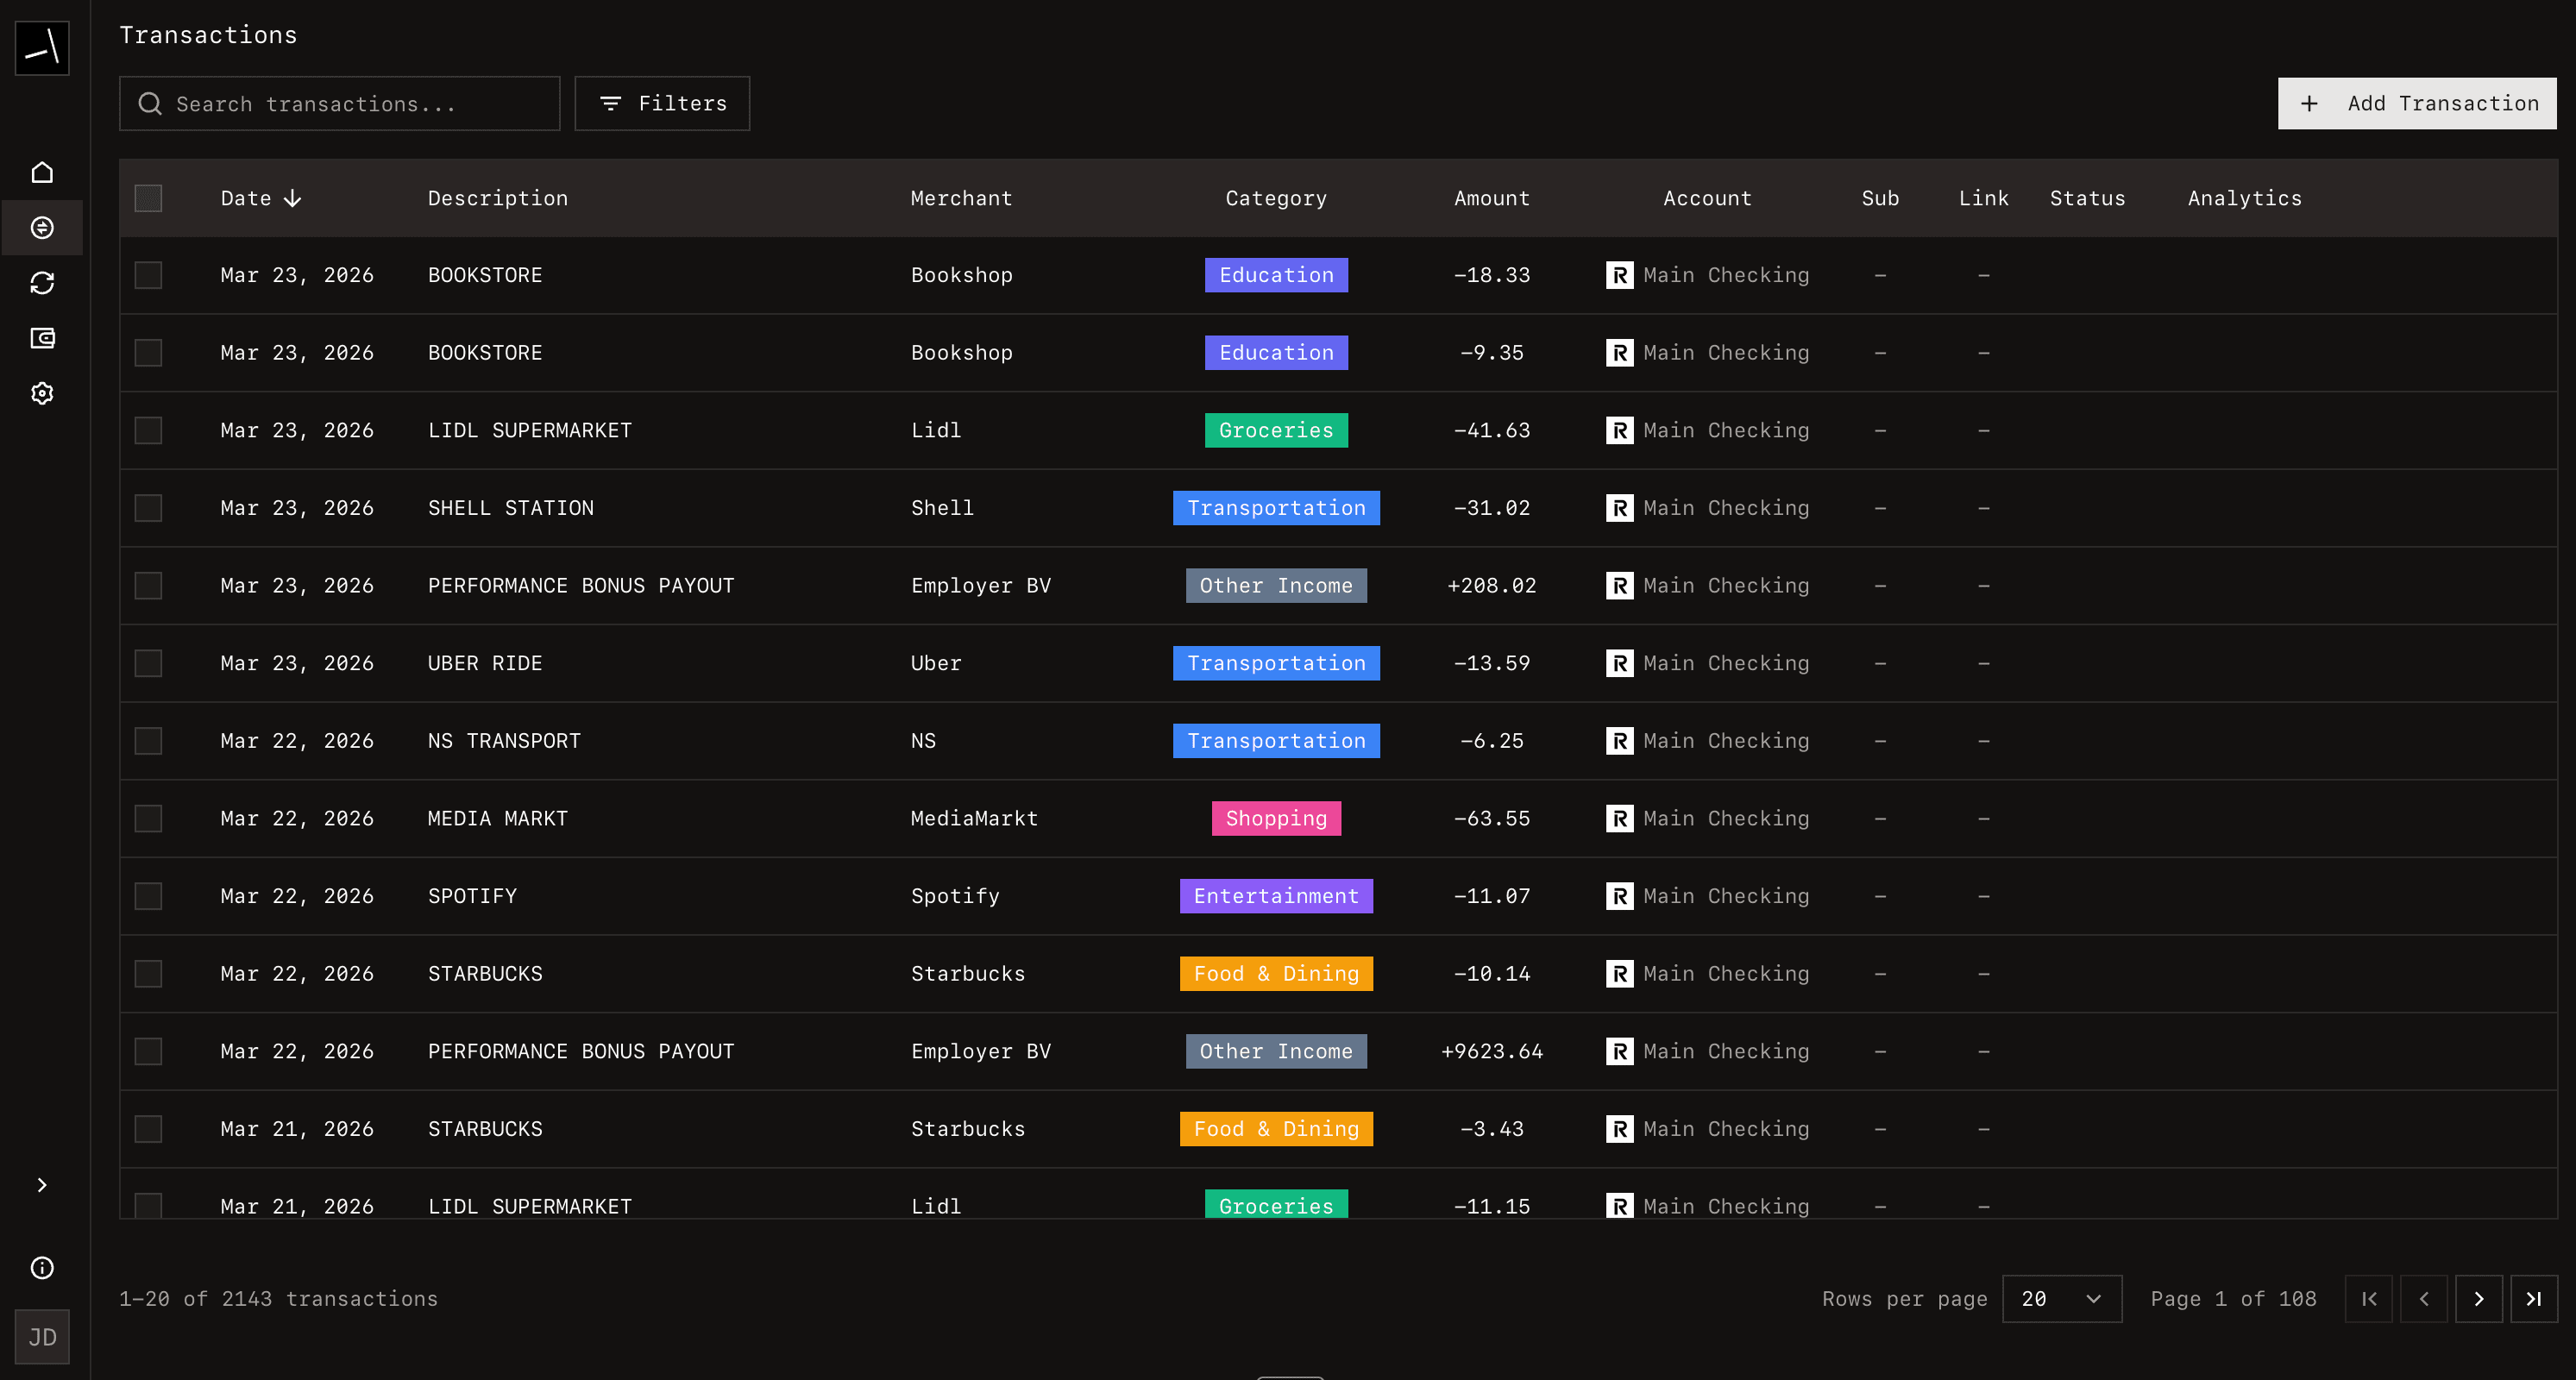The image size is (2576, 1380).
Task: Go to the last page of transactions
Action: 2533,1299
